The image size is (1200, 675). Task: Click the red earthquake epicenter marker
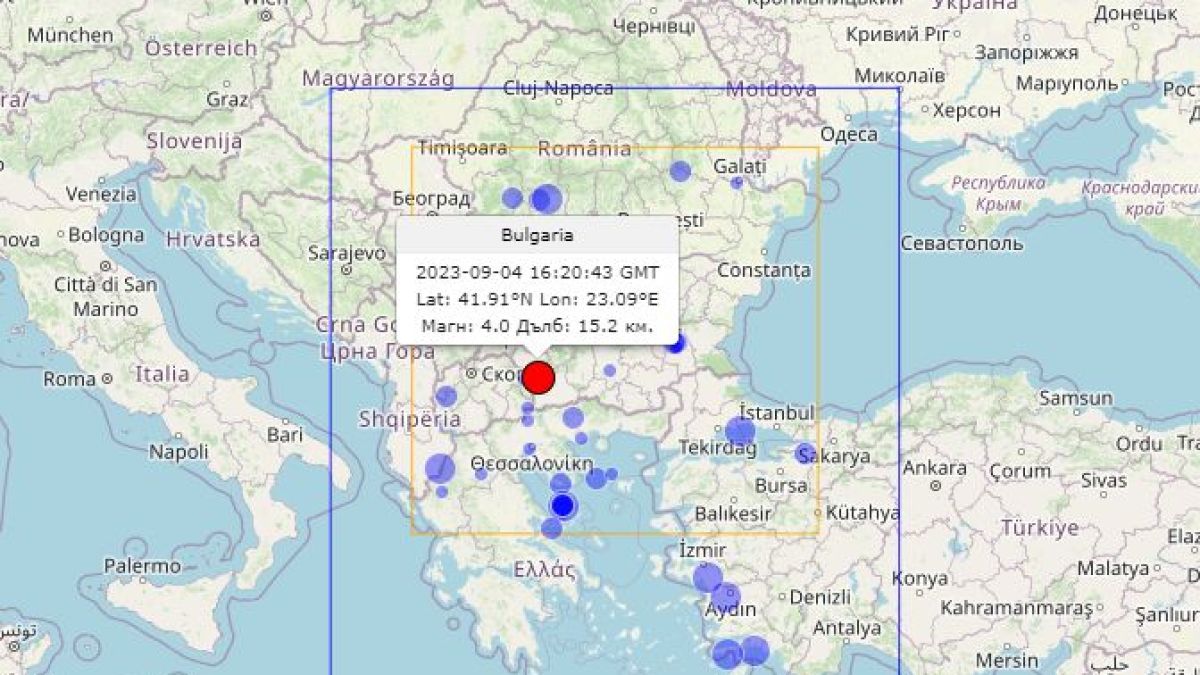tap(538, 378)
